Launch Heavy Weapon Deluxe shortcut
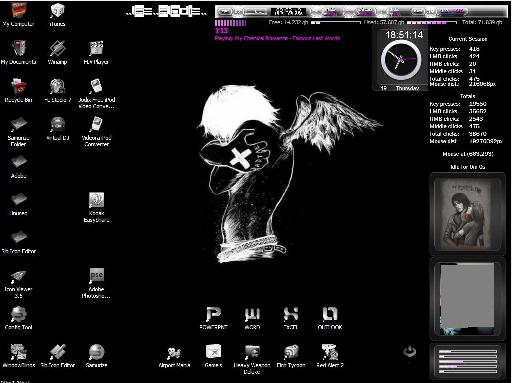The width and height of the screenshot is (512, 383). pyautogui.click(x=252, y=359)
